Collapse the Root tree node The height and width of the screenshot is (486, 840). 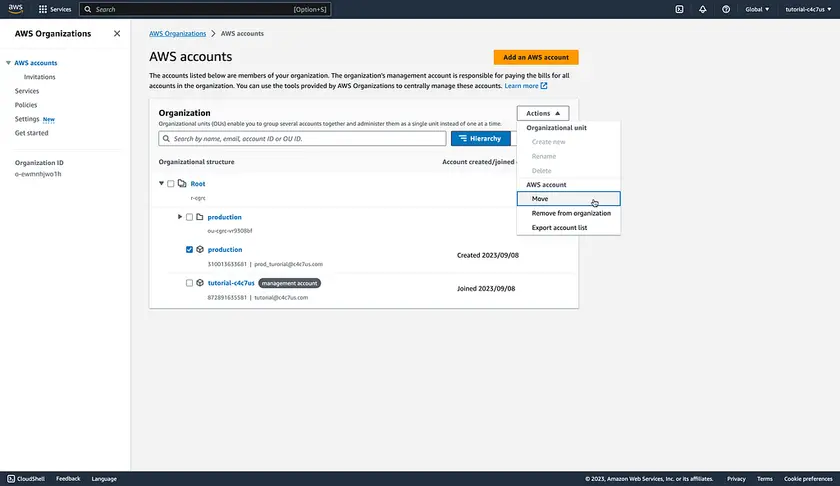161,183
